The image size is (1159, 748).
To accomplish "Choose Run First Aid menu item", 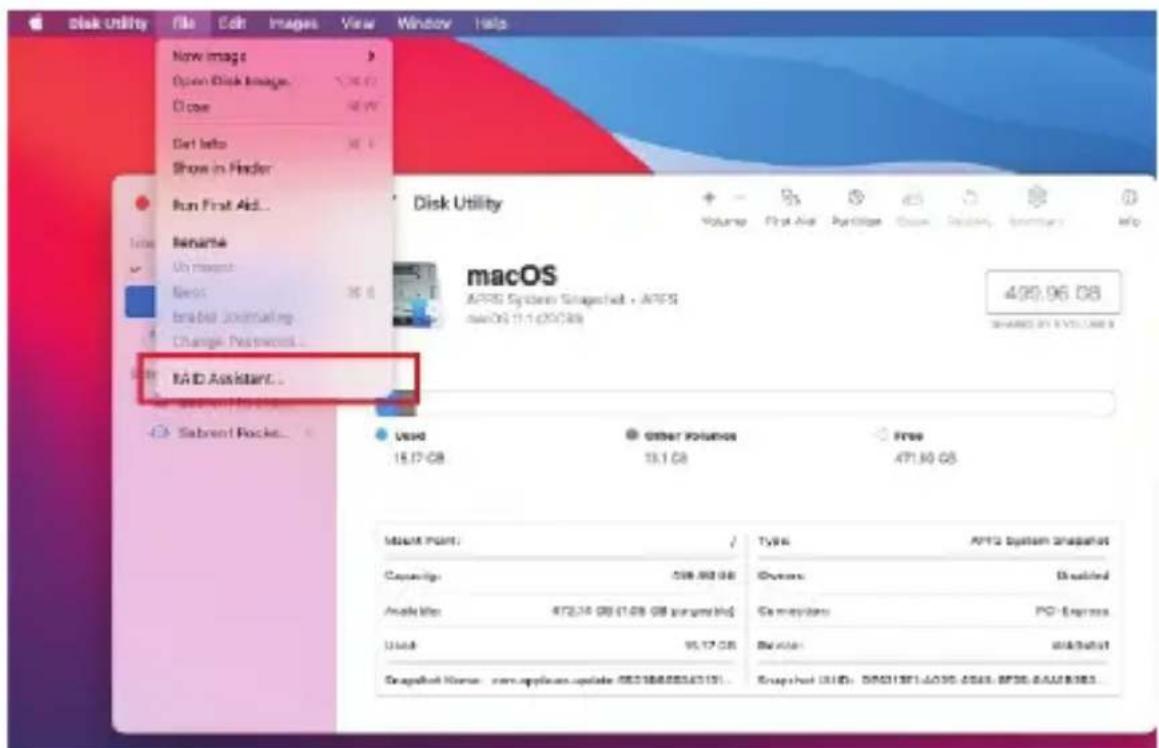I will [x=273, y=205].
